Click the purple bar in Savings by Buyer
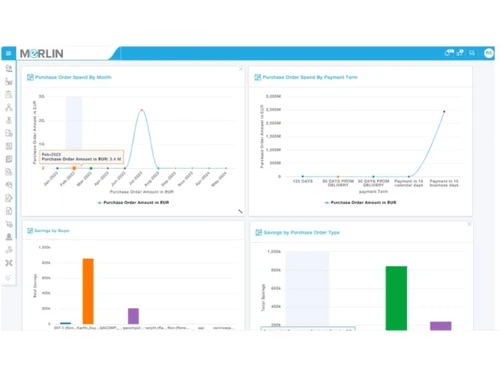 coord(133,316)
